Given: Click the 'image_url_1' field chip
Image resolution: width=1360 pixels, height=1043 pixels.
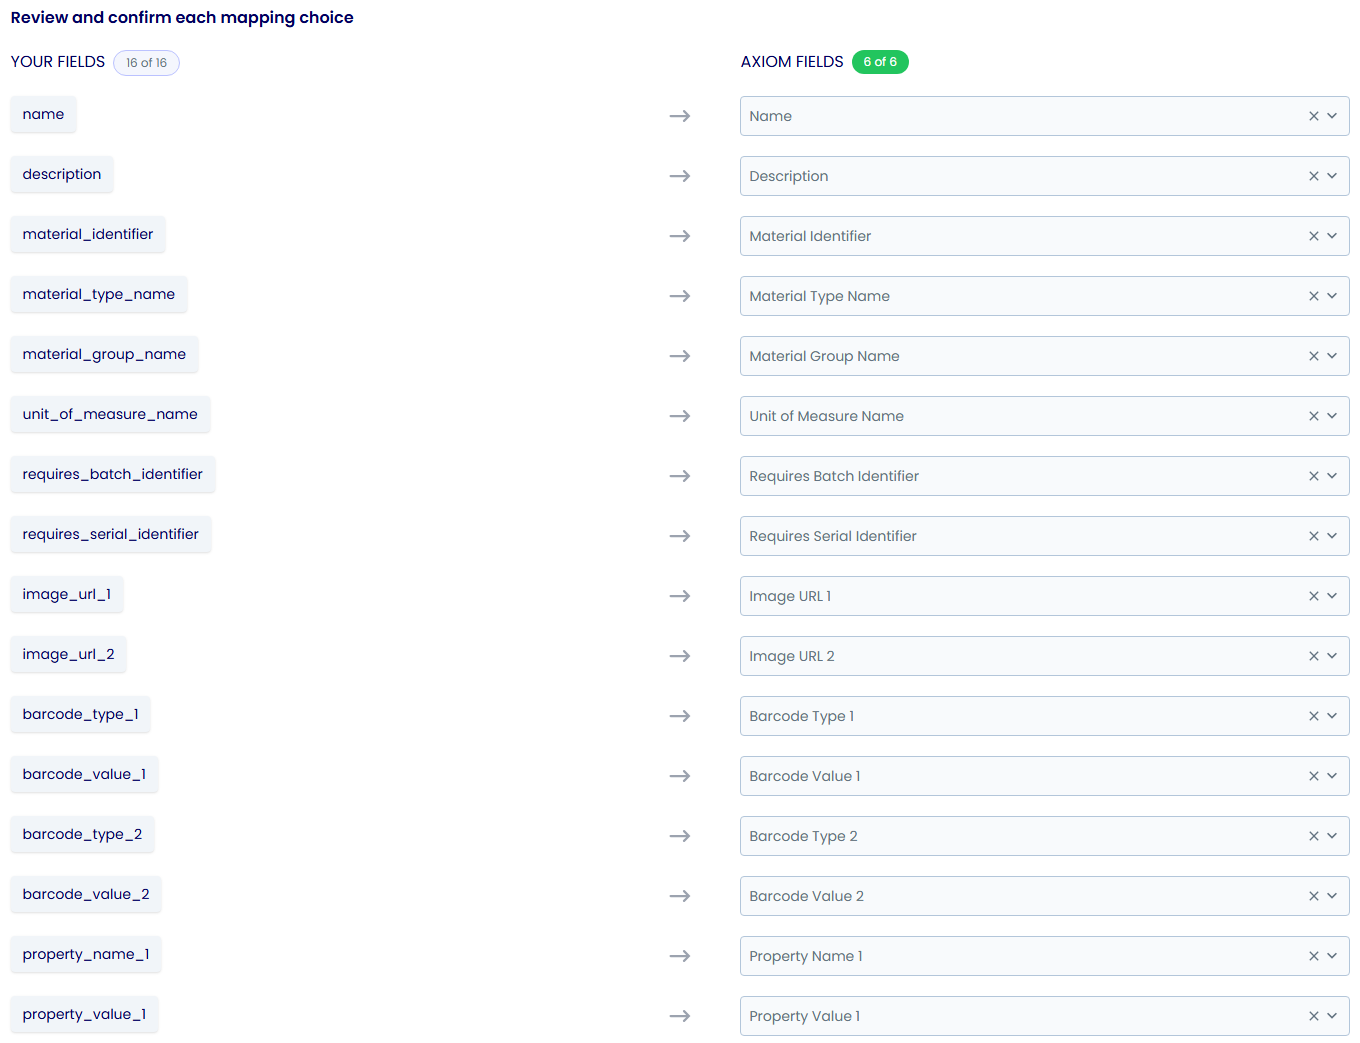Looking at the screenshot, I should (x=67, y=594).
